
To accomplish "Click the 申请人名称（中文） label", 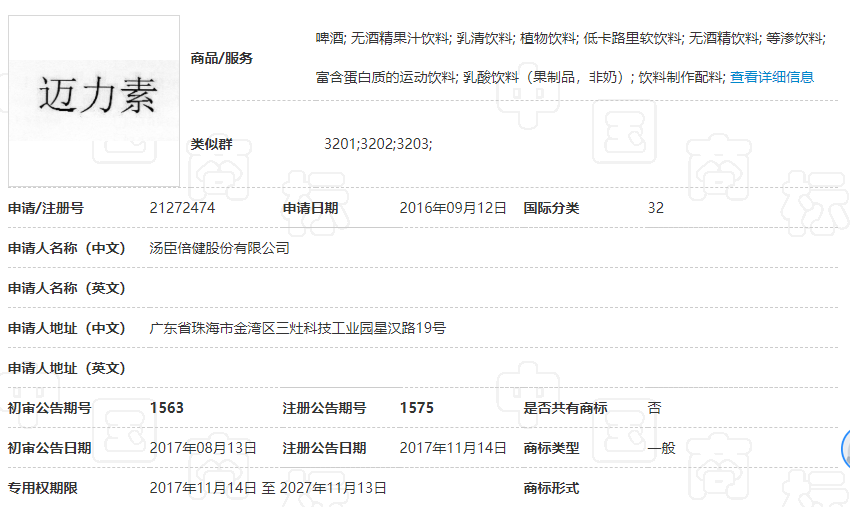I will pyautogui.click(x=67, y=248).
